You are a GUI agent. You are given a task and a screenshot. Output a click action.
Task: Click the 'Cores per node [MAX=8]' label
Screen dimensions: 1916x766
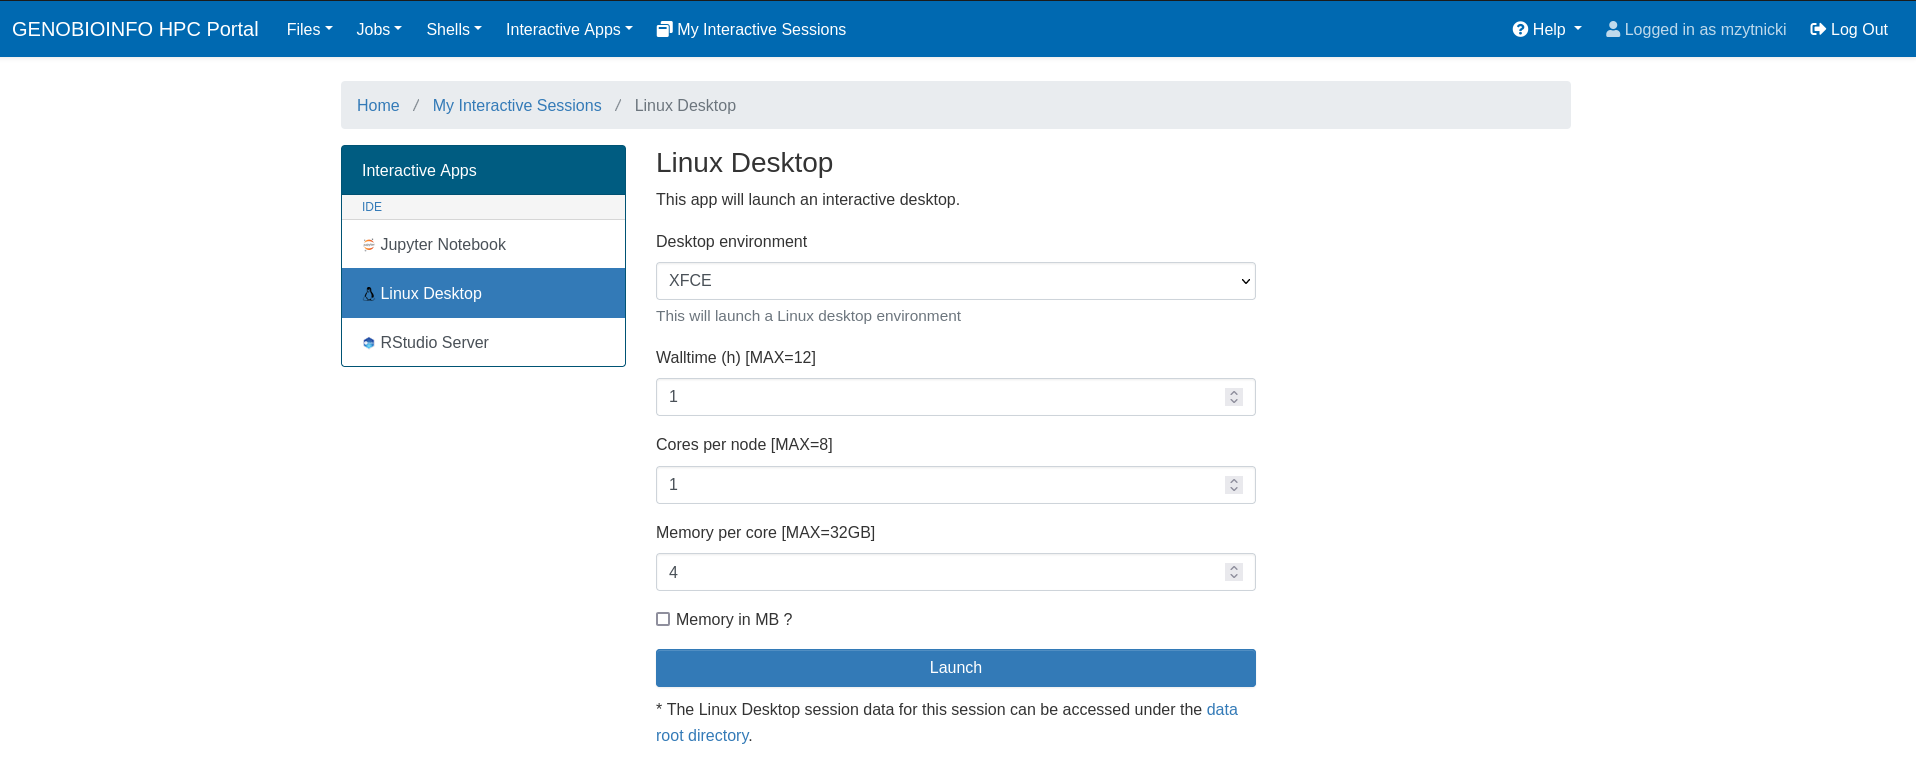tap(744, 444)
